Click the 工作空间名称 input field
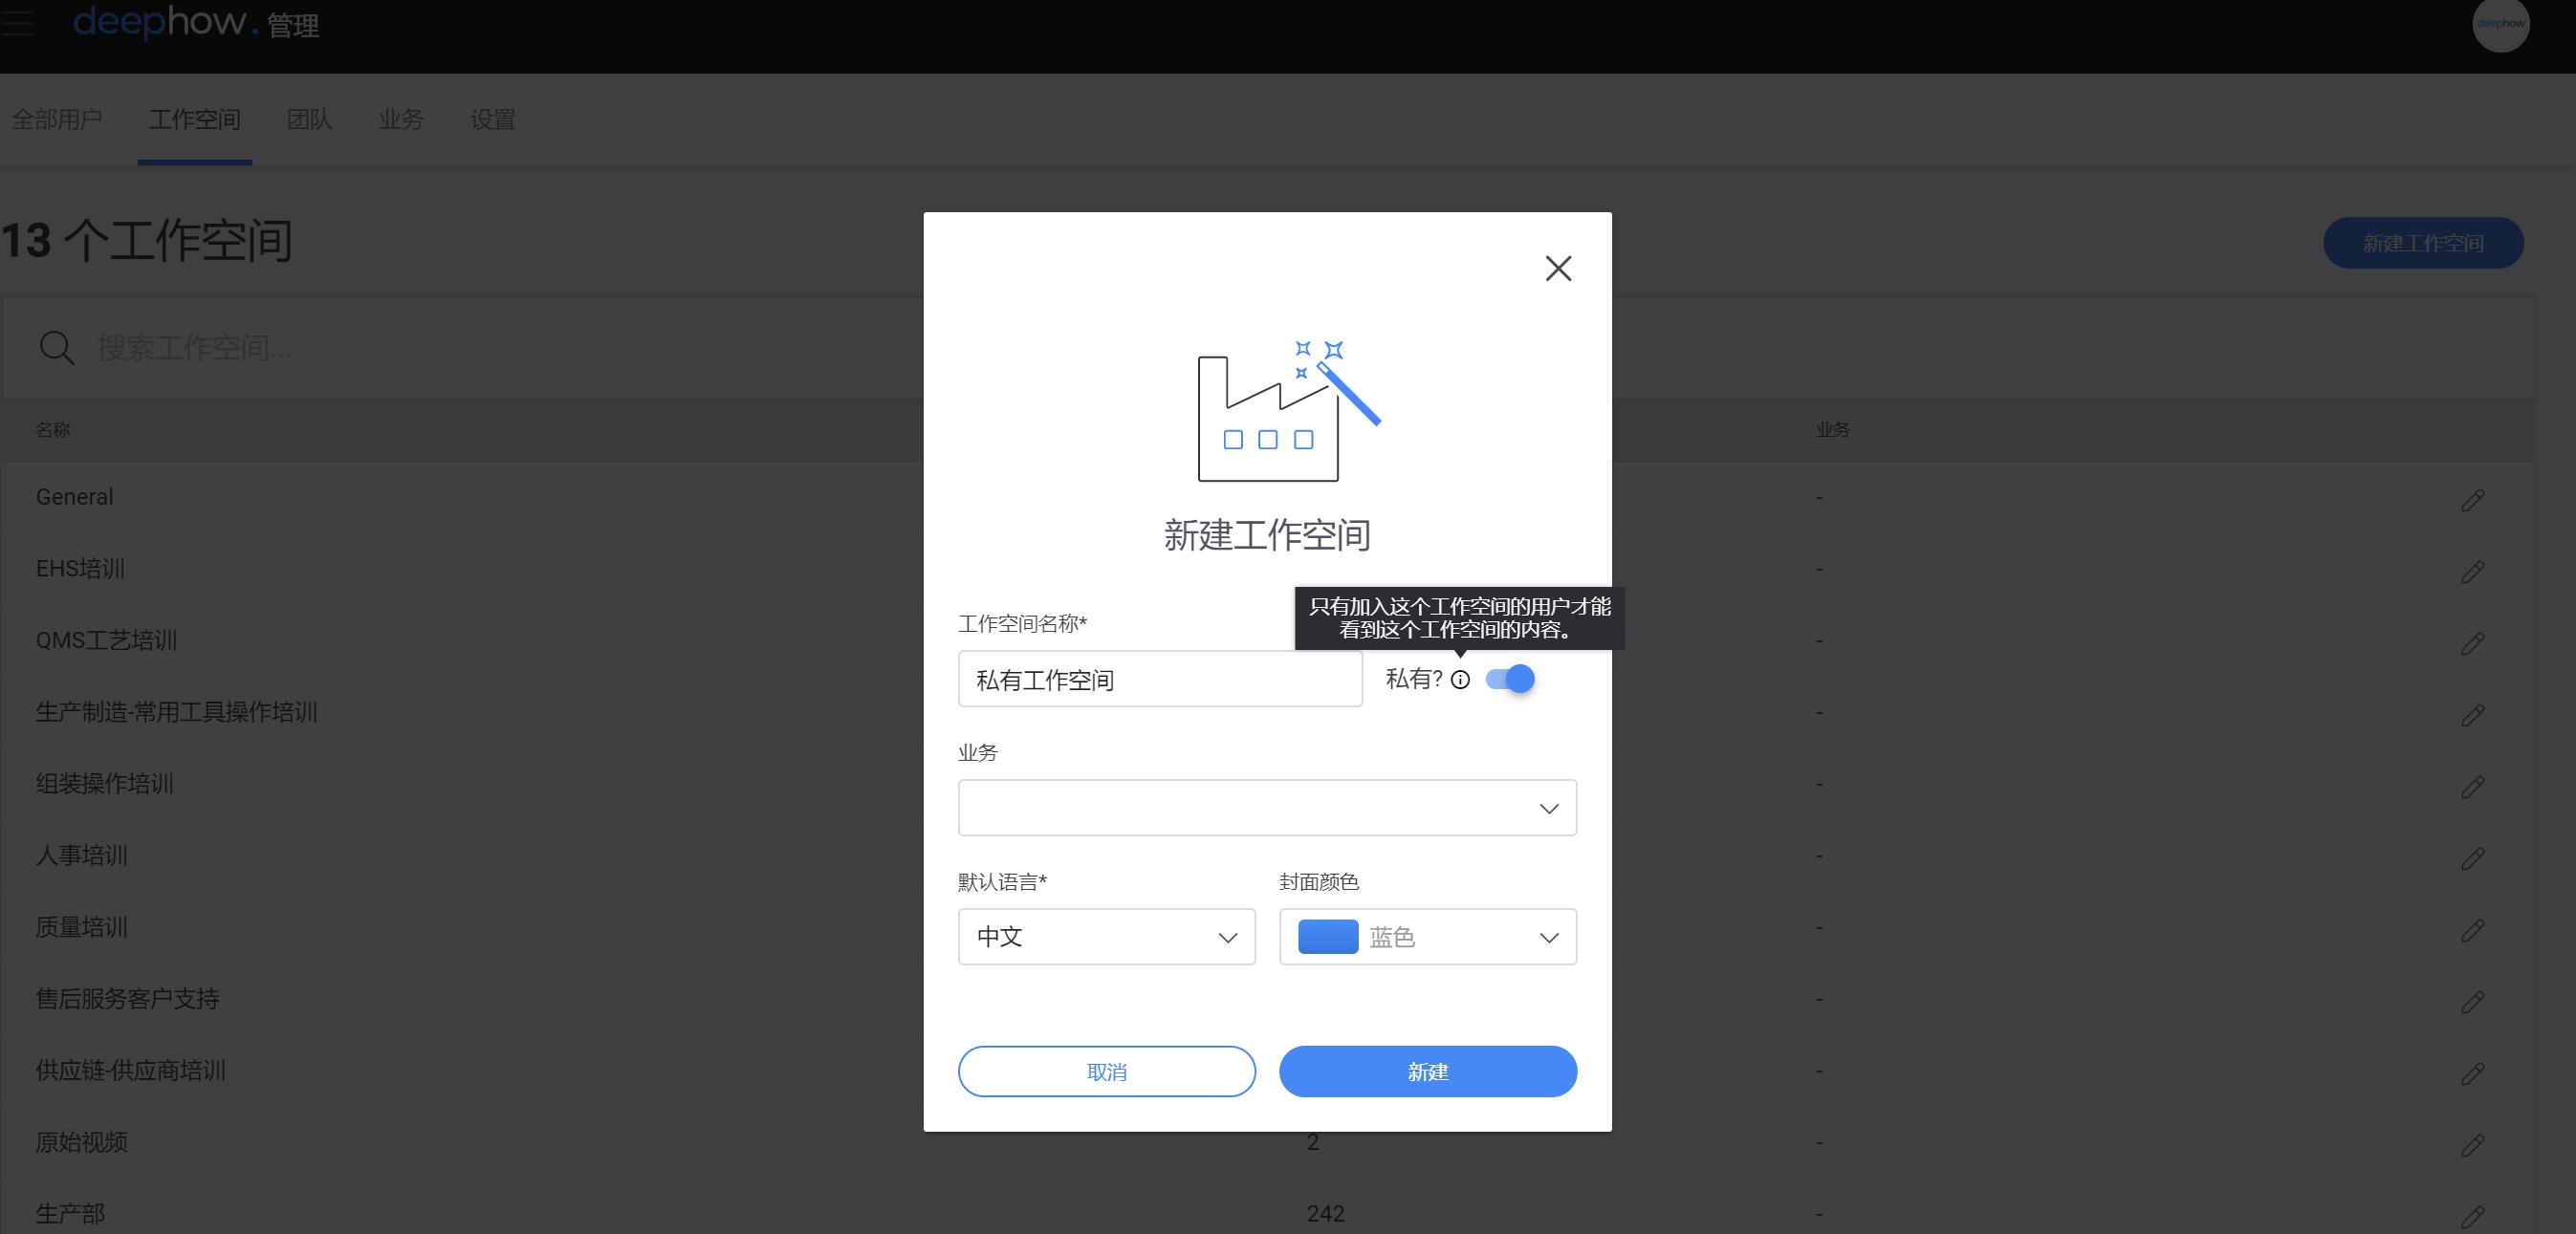 point(1160,679)
